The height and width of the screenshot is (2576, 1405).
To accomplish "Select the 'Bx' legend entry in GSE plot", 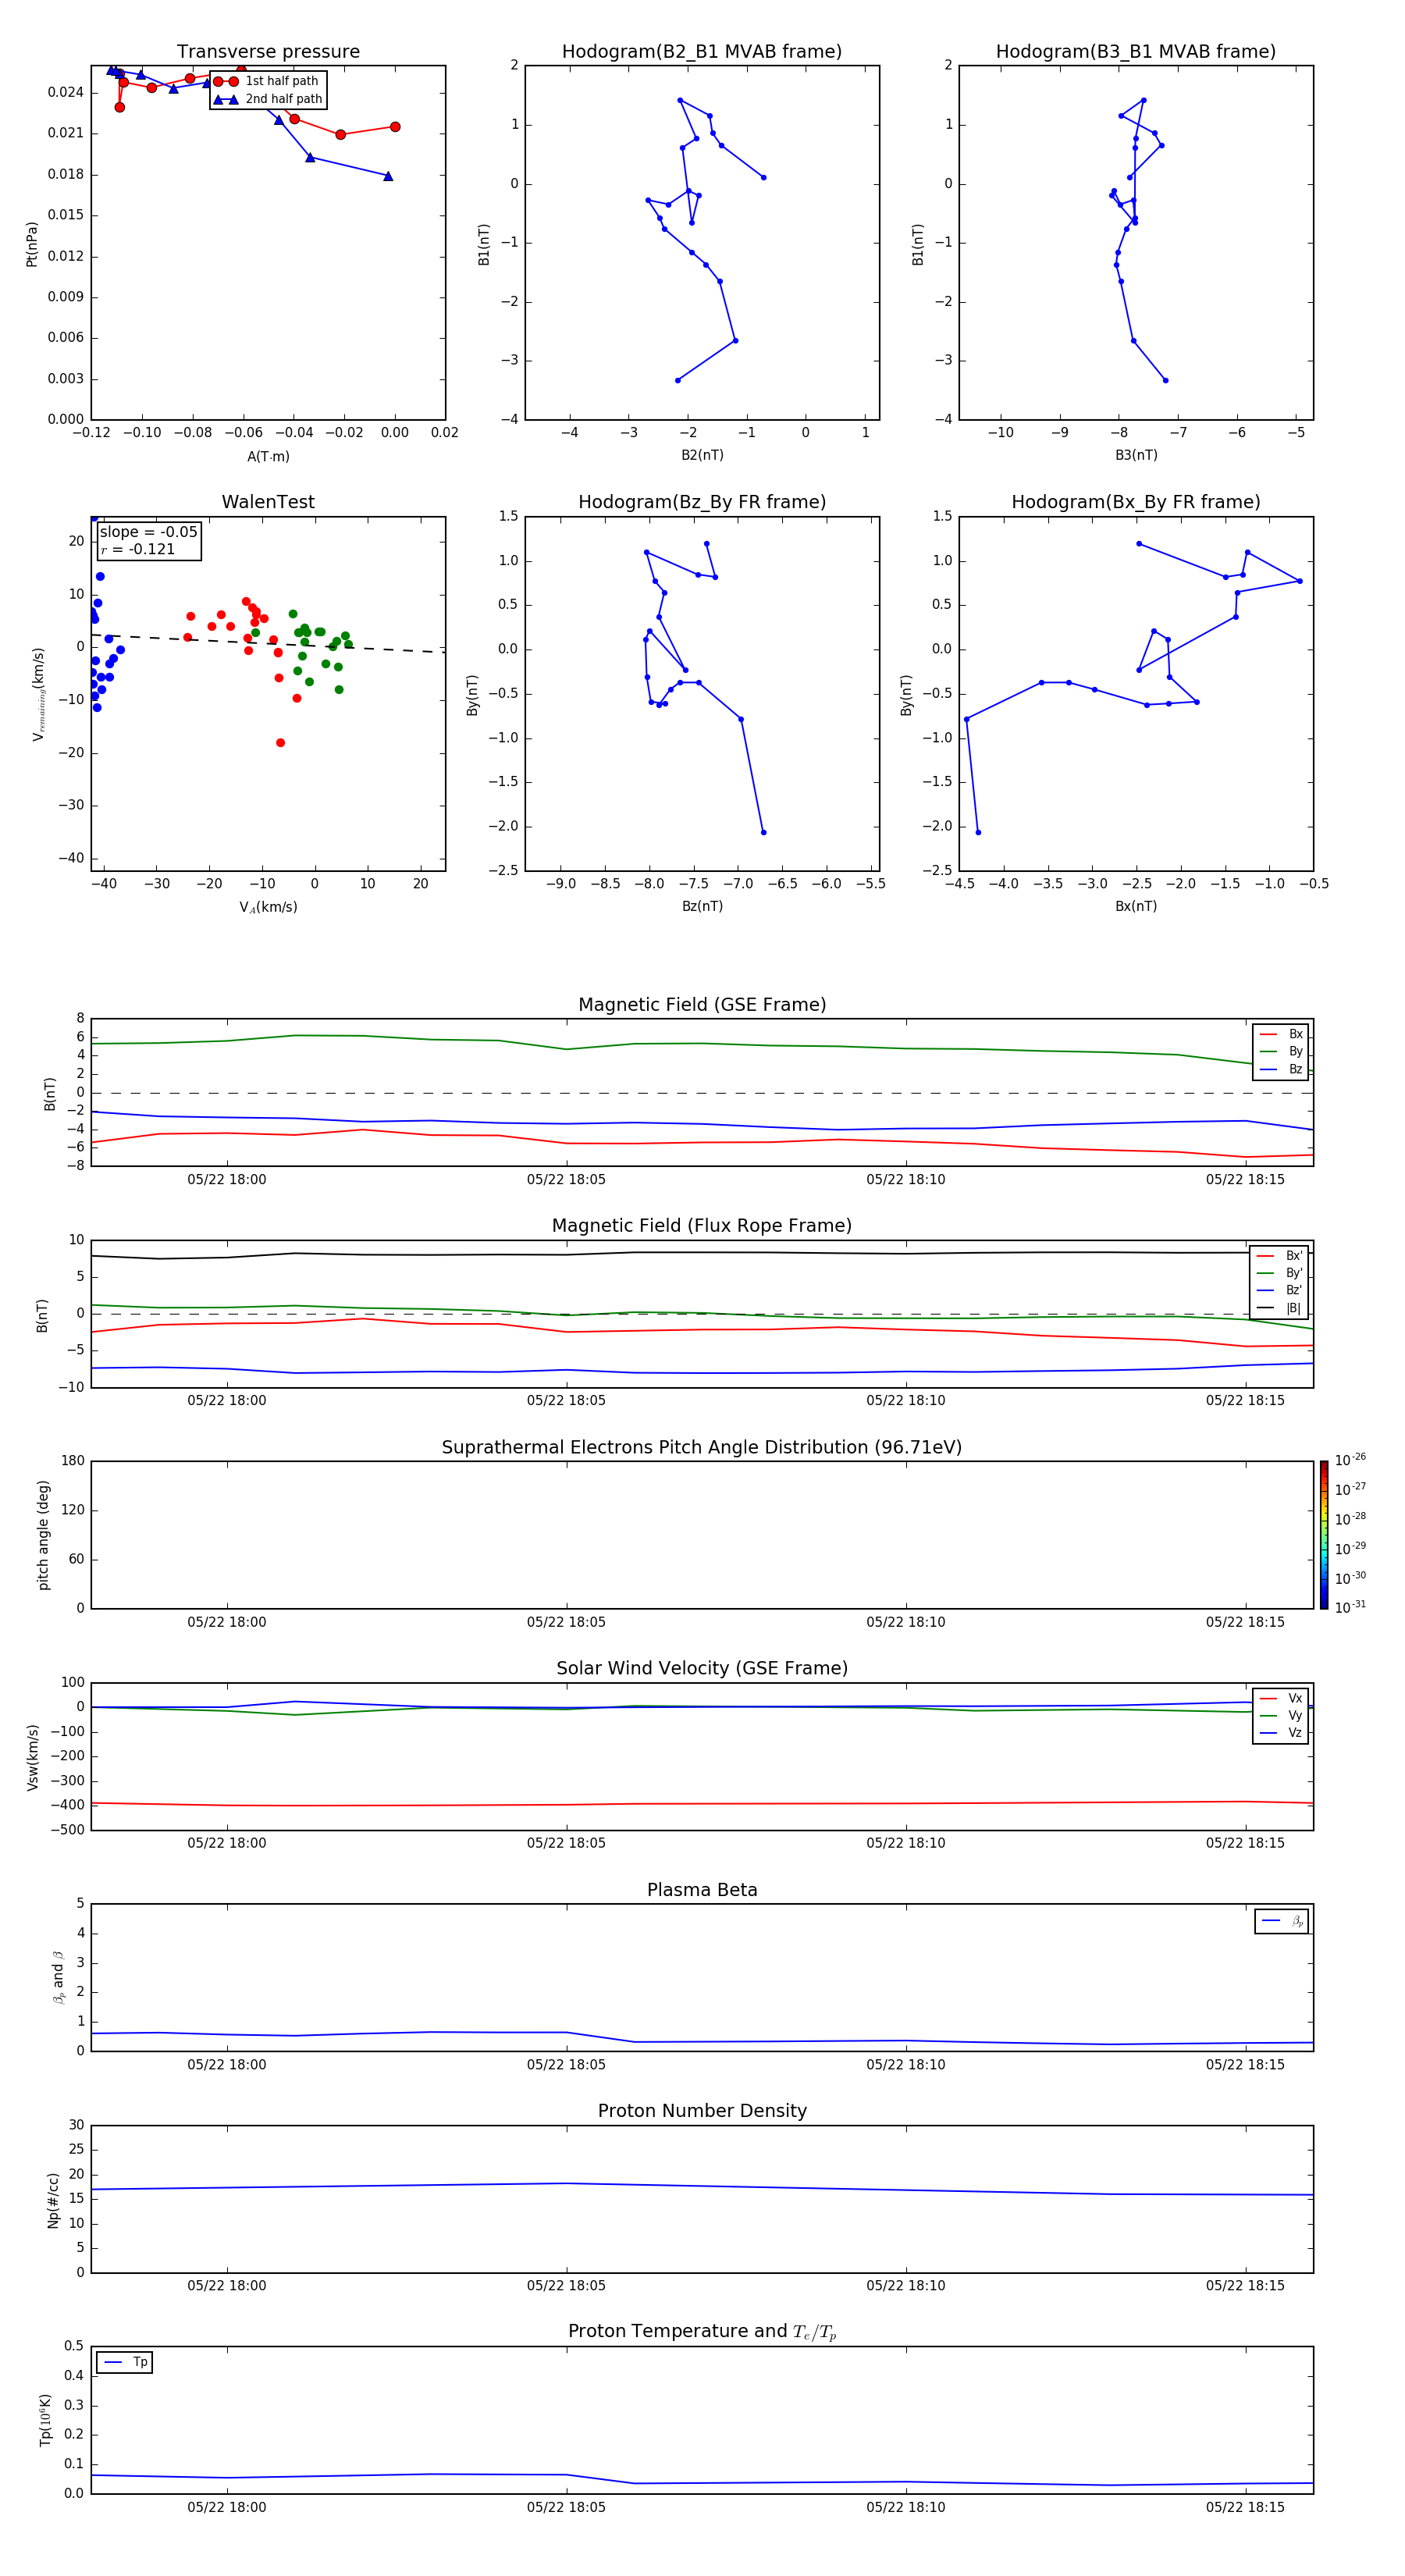I will point(1281,1034).
